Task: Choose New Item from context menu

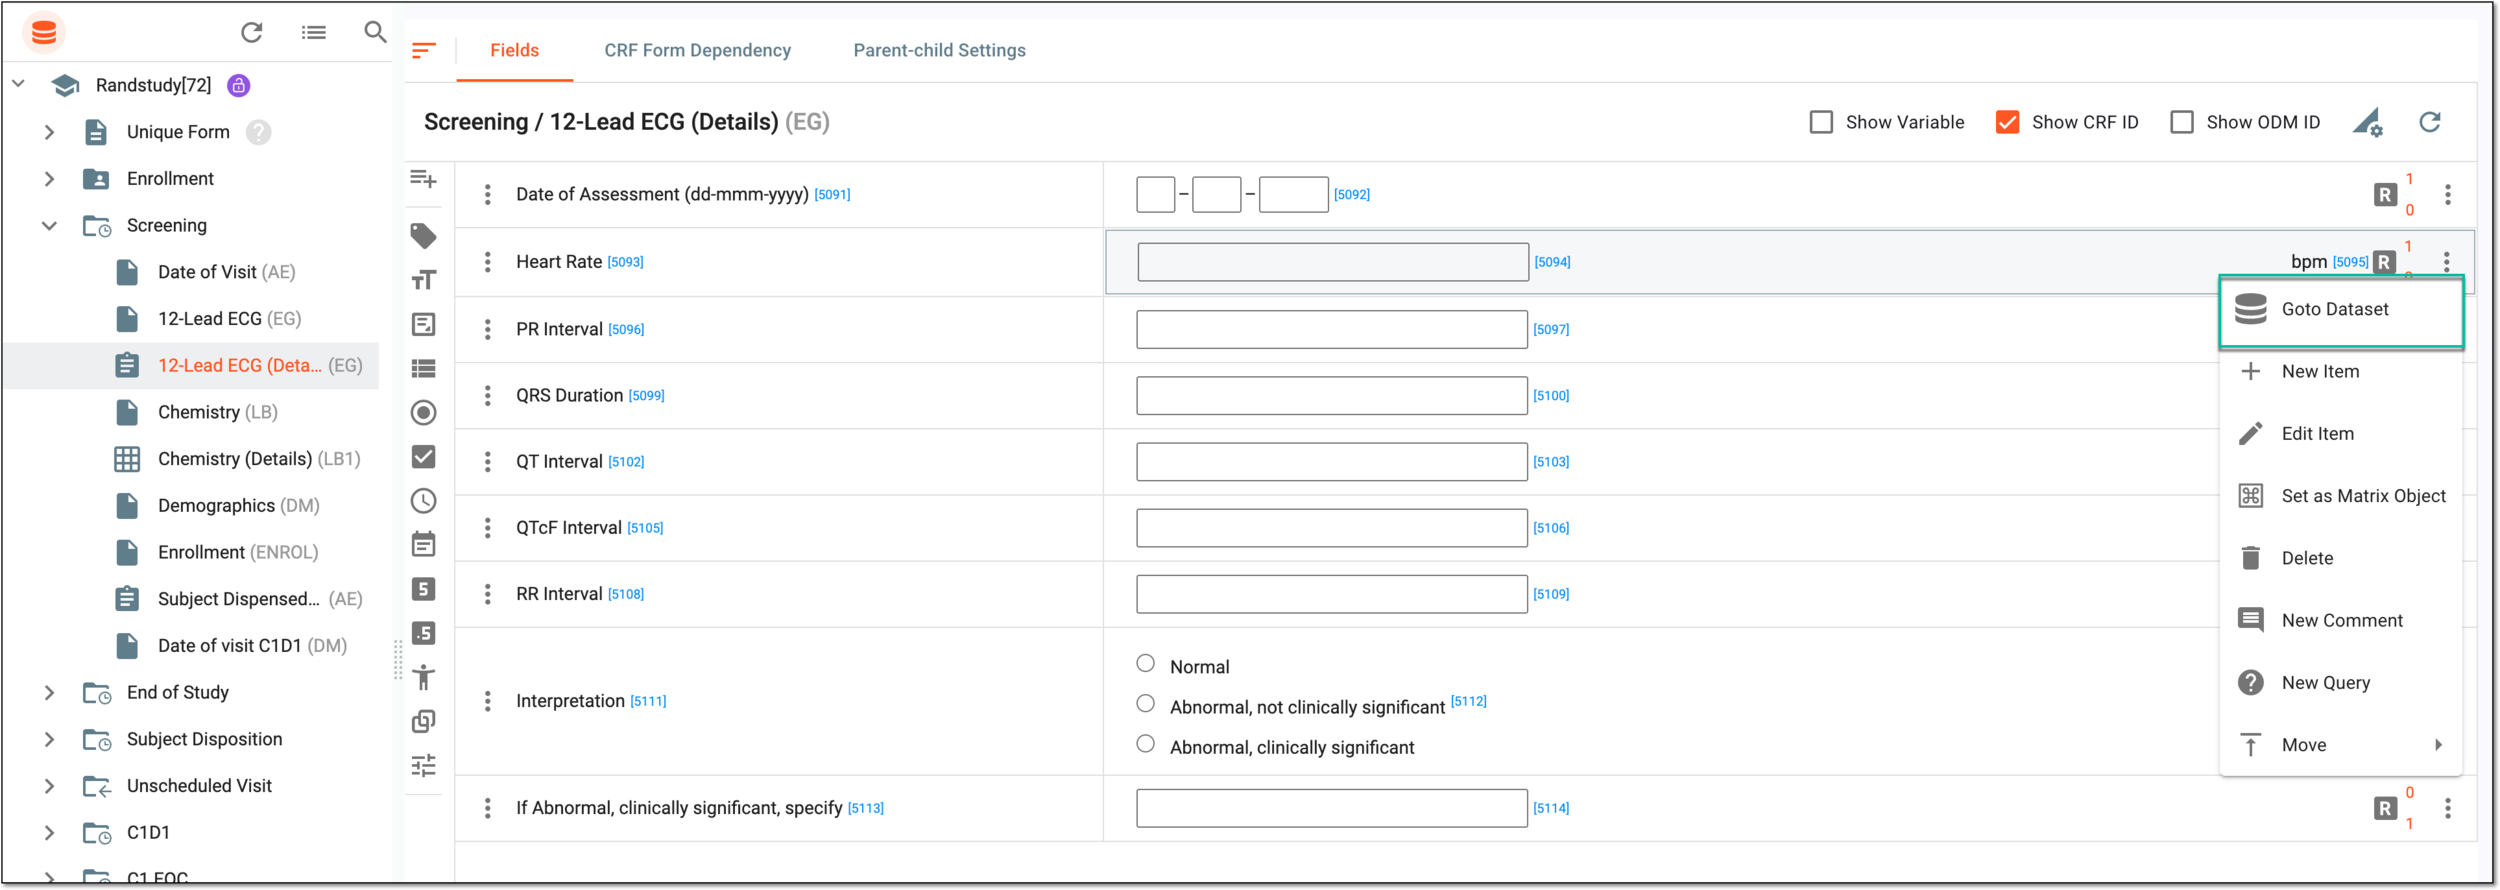Action: pyautogui.click(x=2341, y=372)
